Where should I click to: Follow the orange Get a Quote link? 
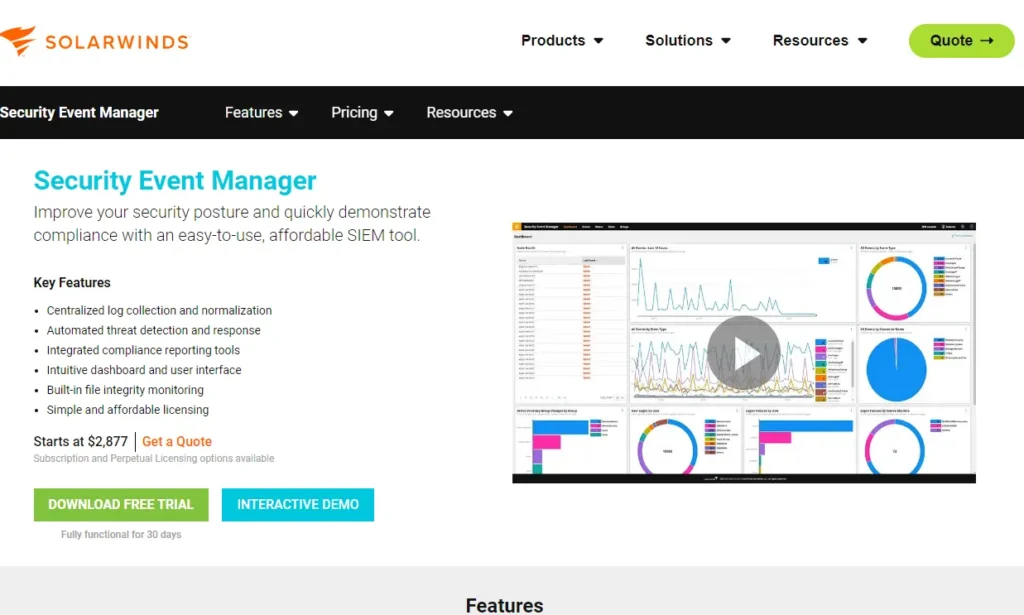point(177,441)
